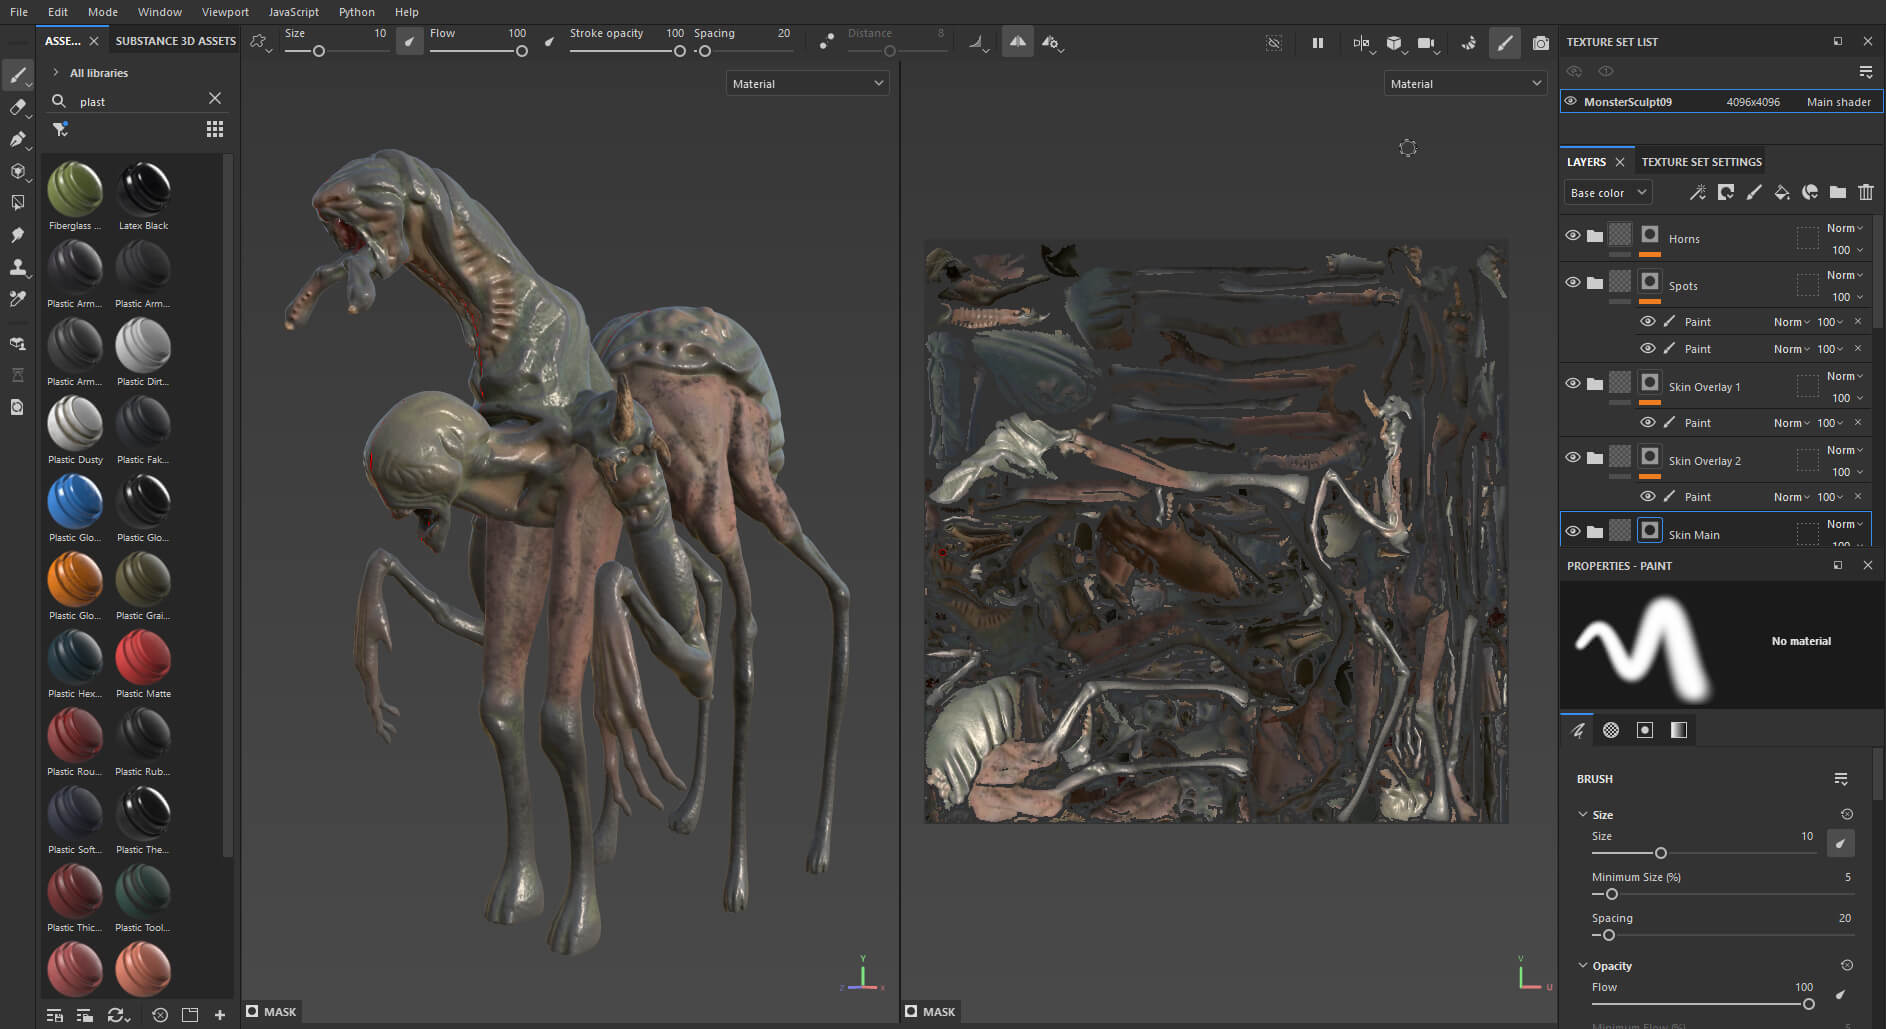The image size is (1886, 1029).
Task: Hide the Skin Overlay 2 layer
Action: pos(1572,458)
